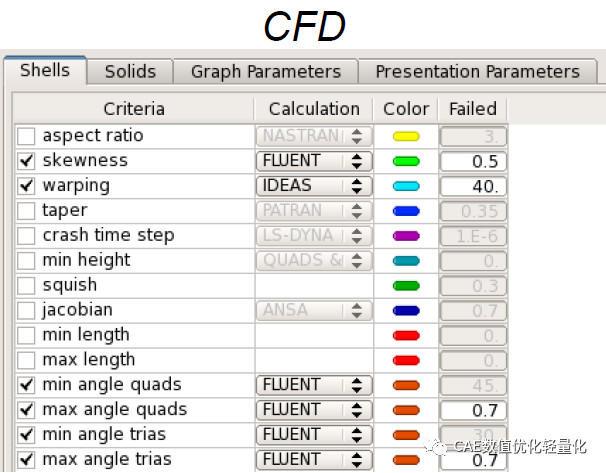Click the green skewness color indicator

point(406,161)
